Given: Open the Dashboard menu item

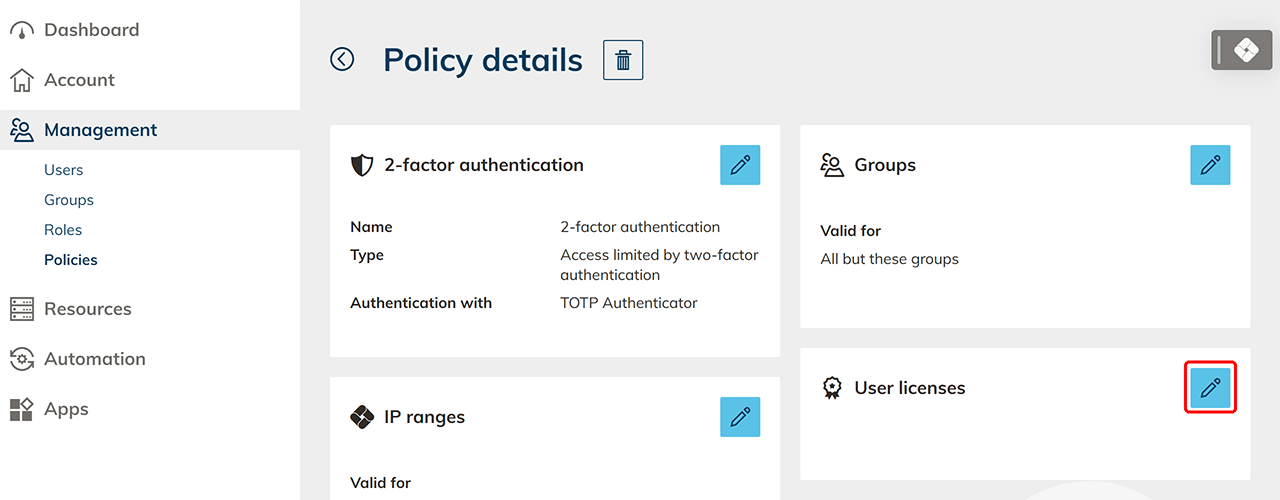Looking at the screenshot, I should point(91,30).
